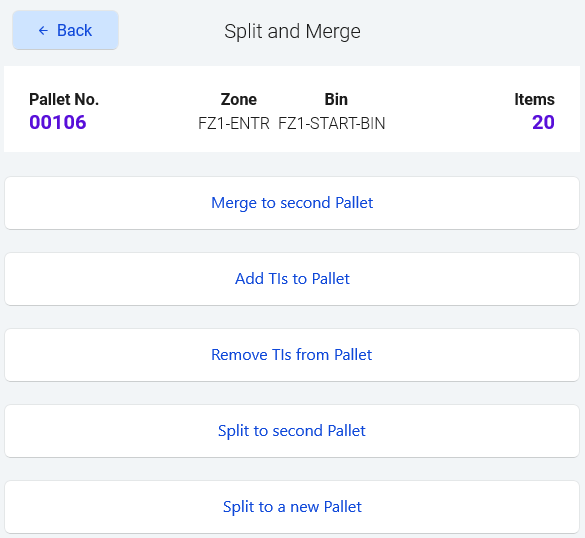Click the word Remove in third option
Viewport: 585px width, 538px height.
coord(239,354)
